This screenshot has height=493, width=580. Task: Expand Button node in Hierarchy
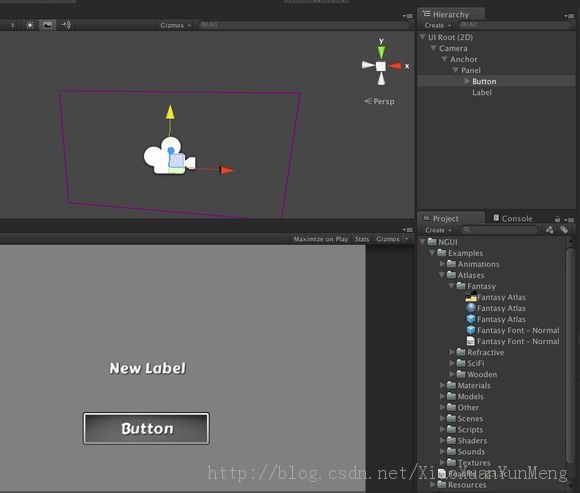point(467,81)
